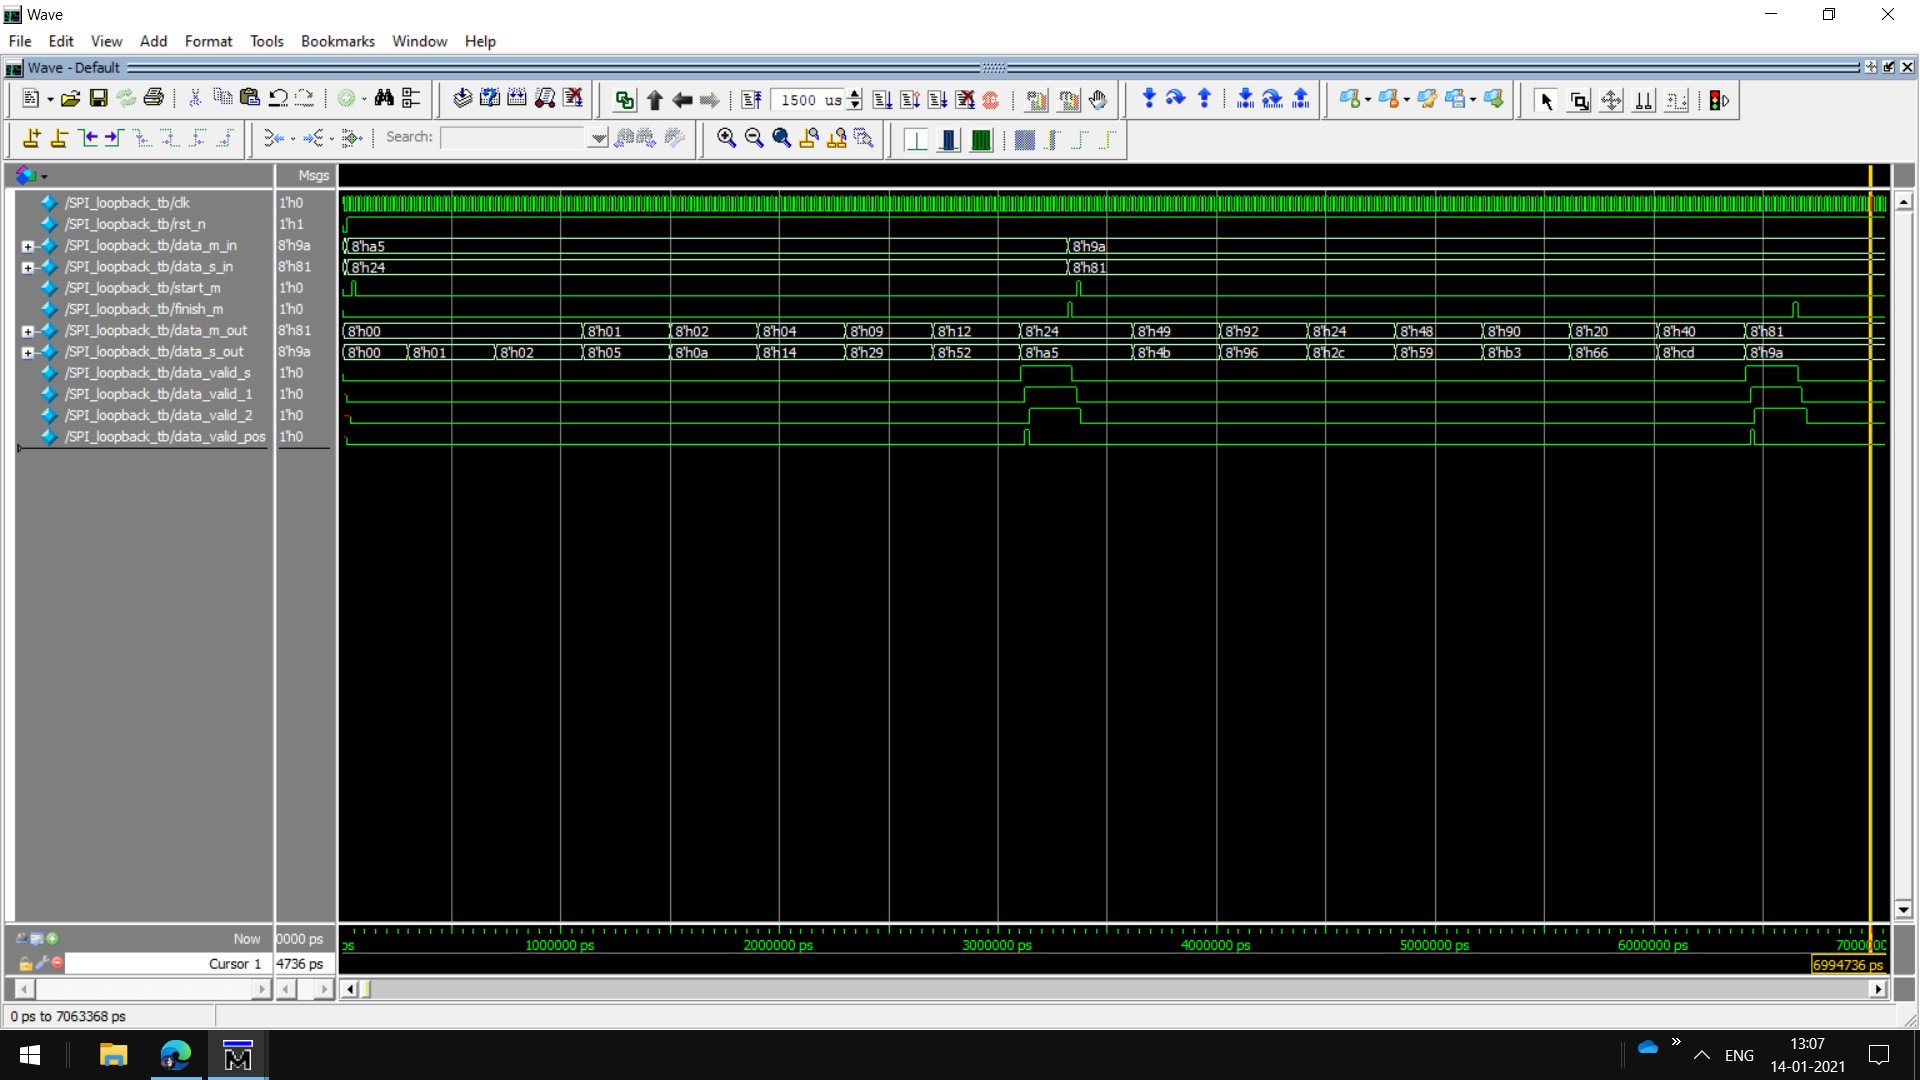Viewport: 1920px width, 1080px height.
Task: Expand the data_s_out signal bus
Action: point(28,352)
